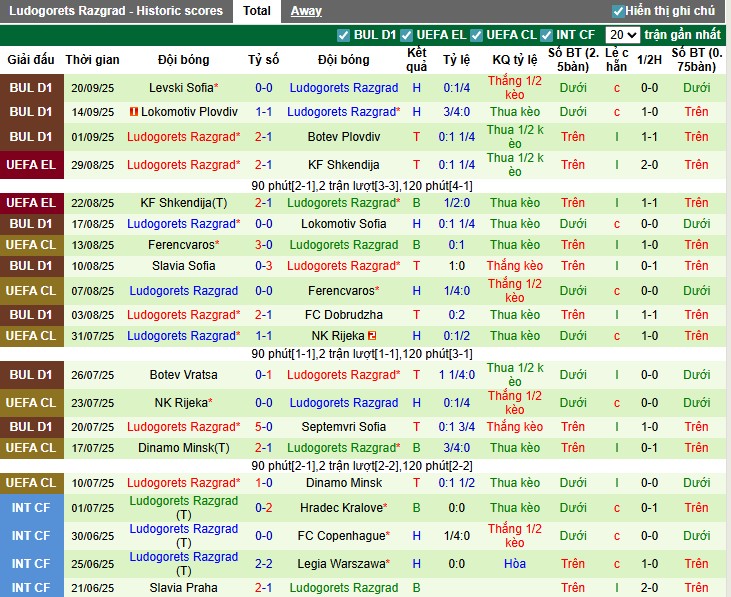Screen dimensions: 731x597
Task: Switch to the Total tab
Action: pos(256,11)
